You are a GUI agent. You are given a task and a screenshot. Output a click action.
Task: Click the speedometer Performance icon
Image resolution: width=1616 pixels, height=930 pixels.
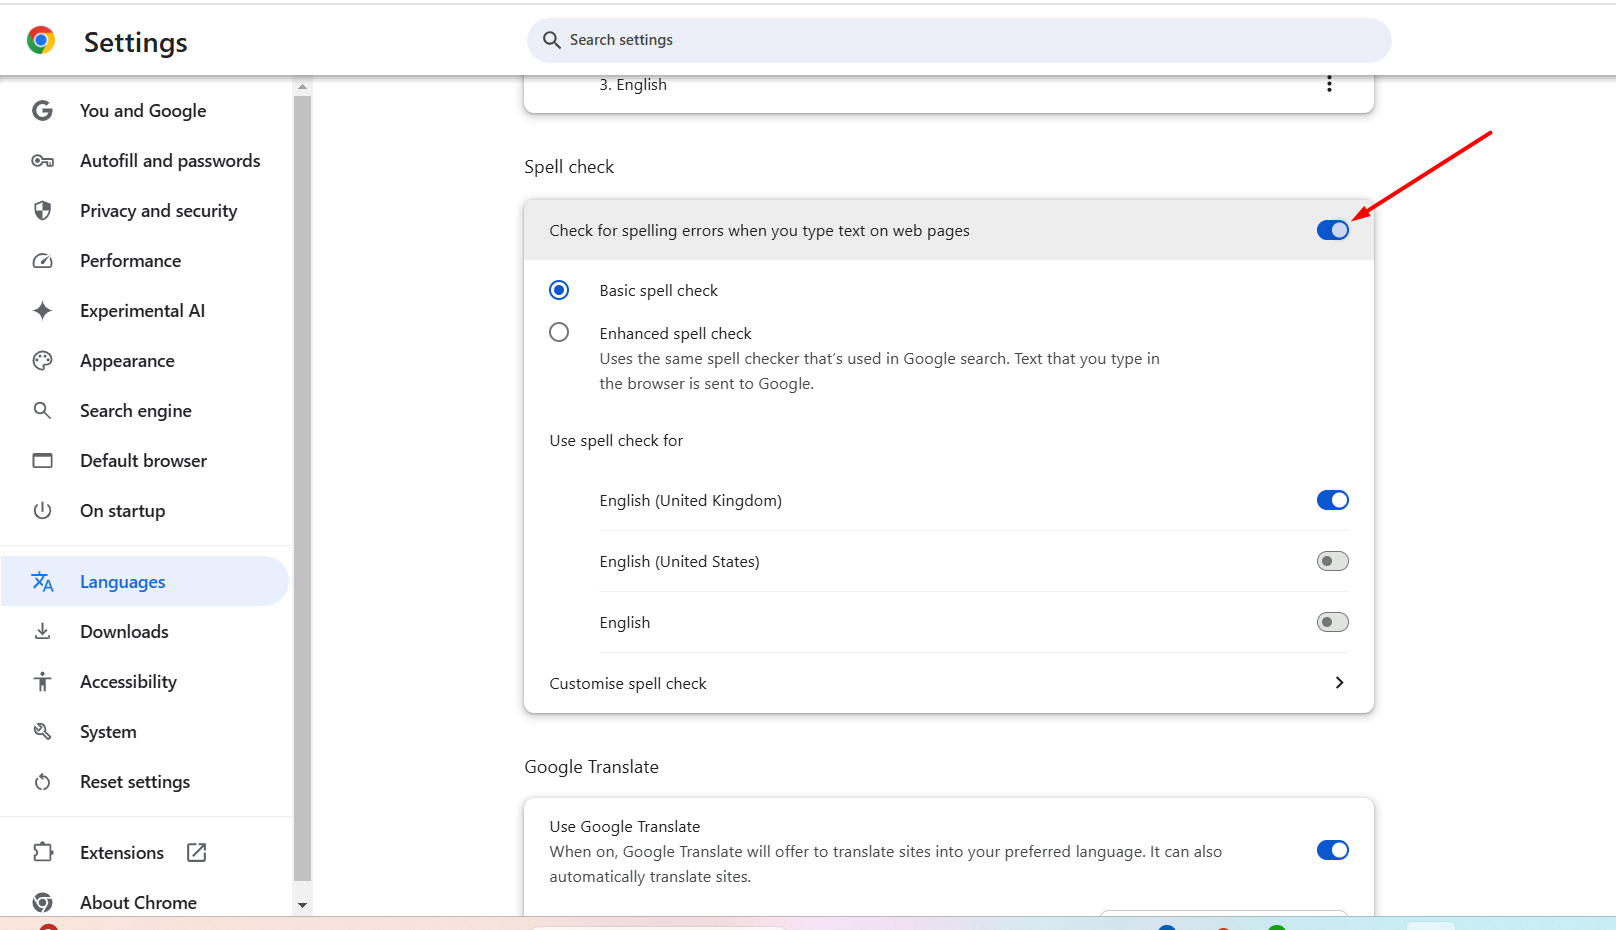point(42,261)
